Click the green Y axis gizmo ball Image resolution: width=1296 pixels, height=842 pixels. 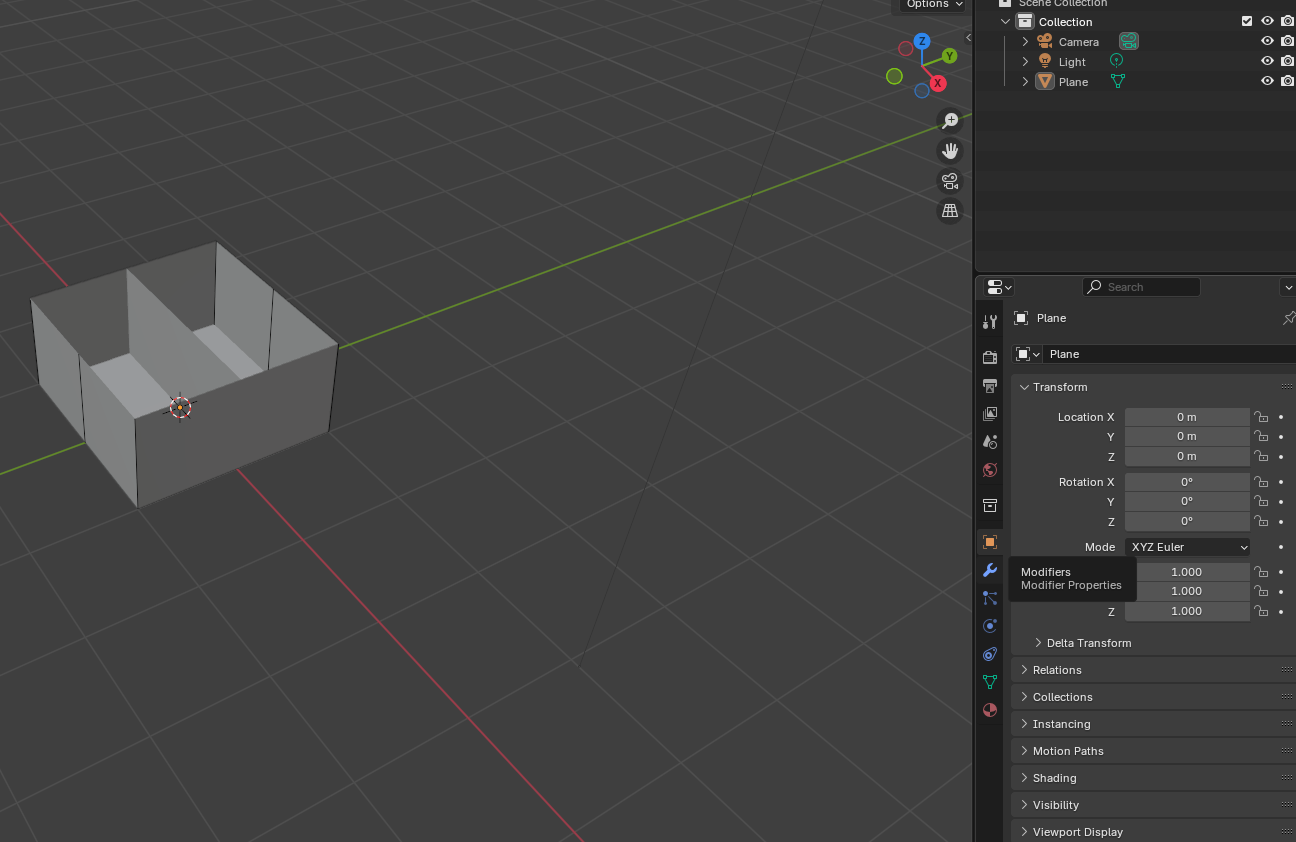tap(949, 56)
